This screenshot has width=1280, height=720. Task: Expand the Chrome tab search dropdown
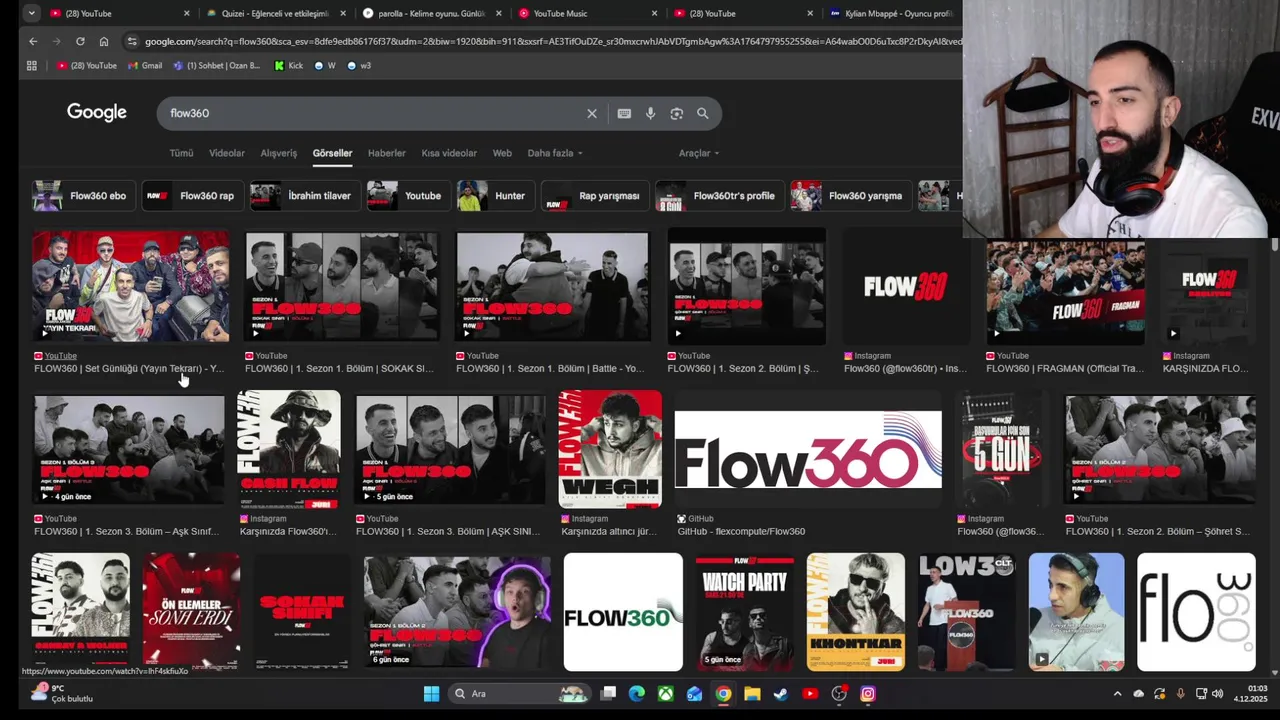click(x=32, y=13)
